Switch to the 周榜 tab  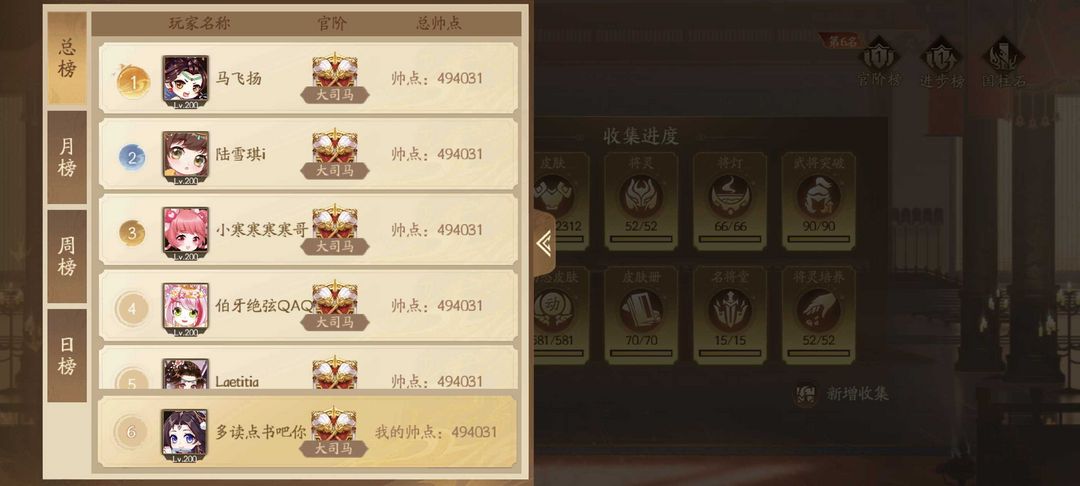(x=67, y=256)
